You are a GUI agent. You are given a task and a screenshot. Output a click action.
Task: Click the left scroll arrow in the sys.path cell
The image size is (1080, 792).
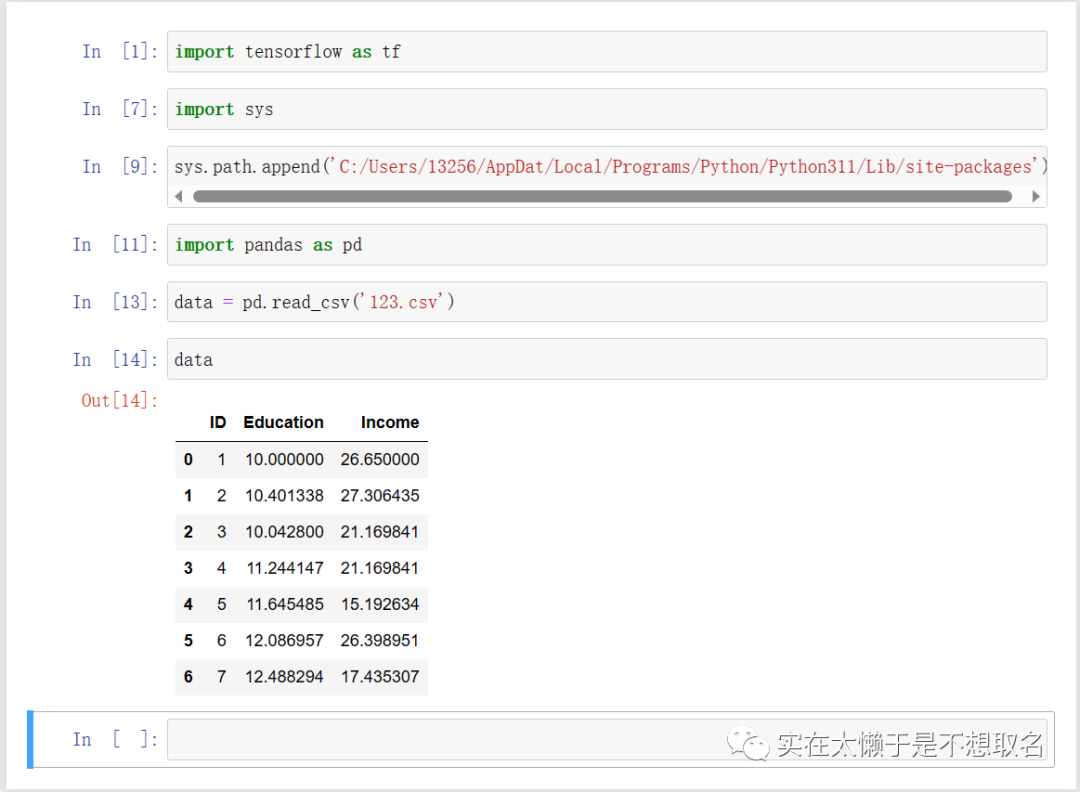click(x=179, y=196)
